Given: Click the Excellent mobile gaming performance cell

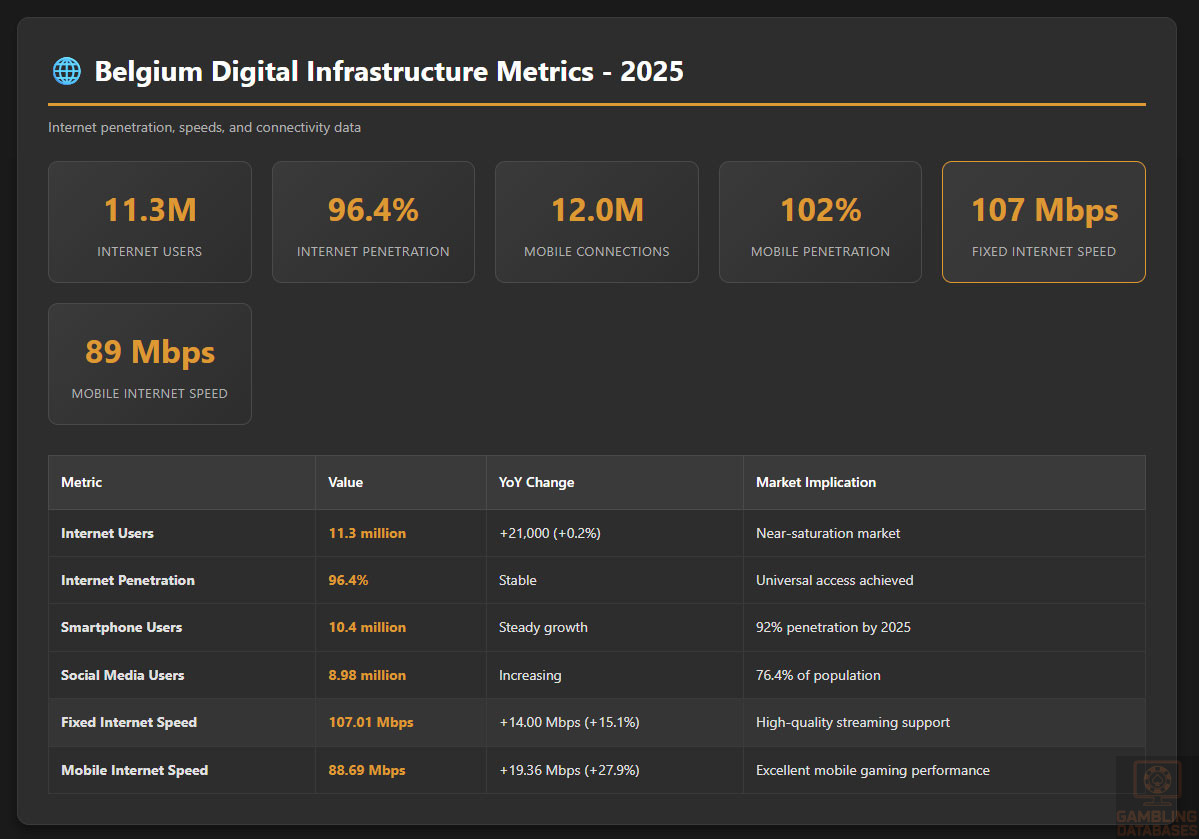Looking at the screenshot, I should point(872,770).
